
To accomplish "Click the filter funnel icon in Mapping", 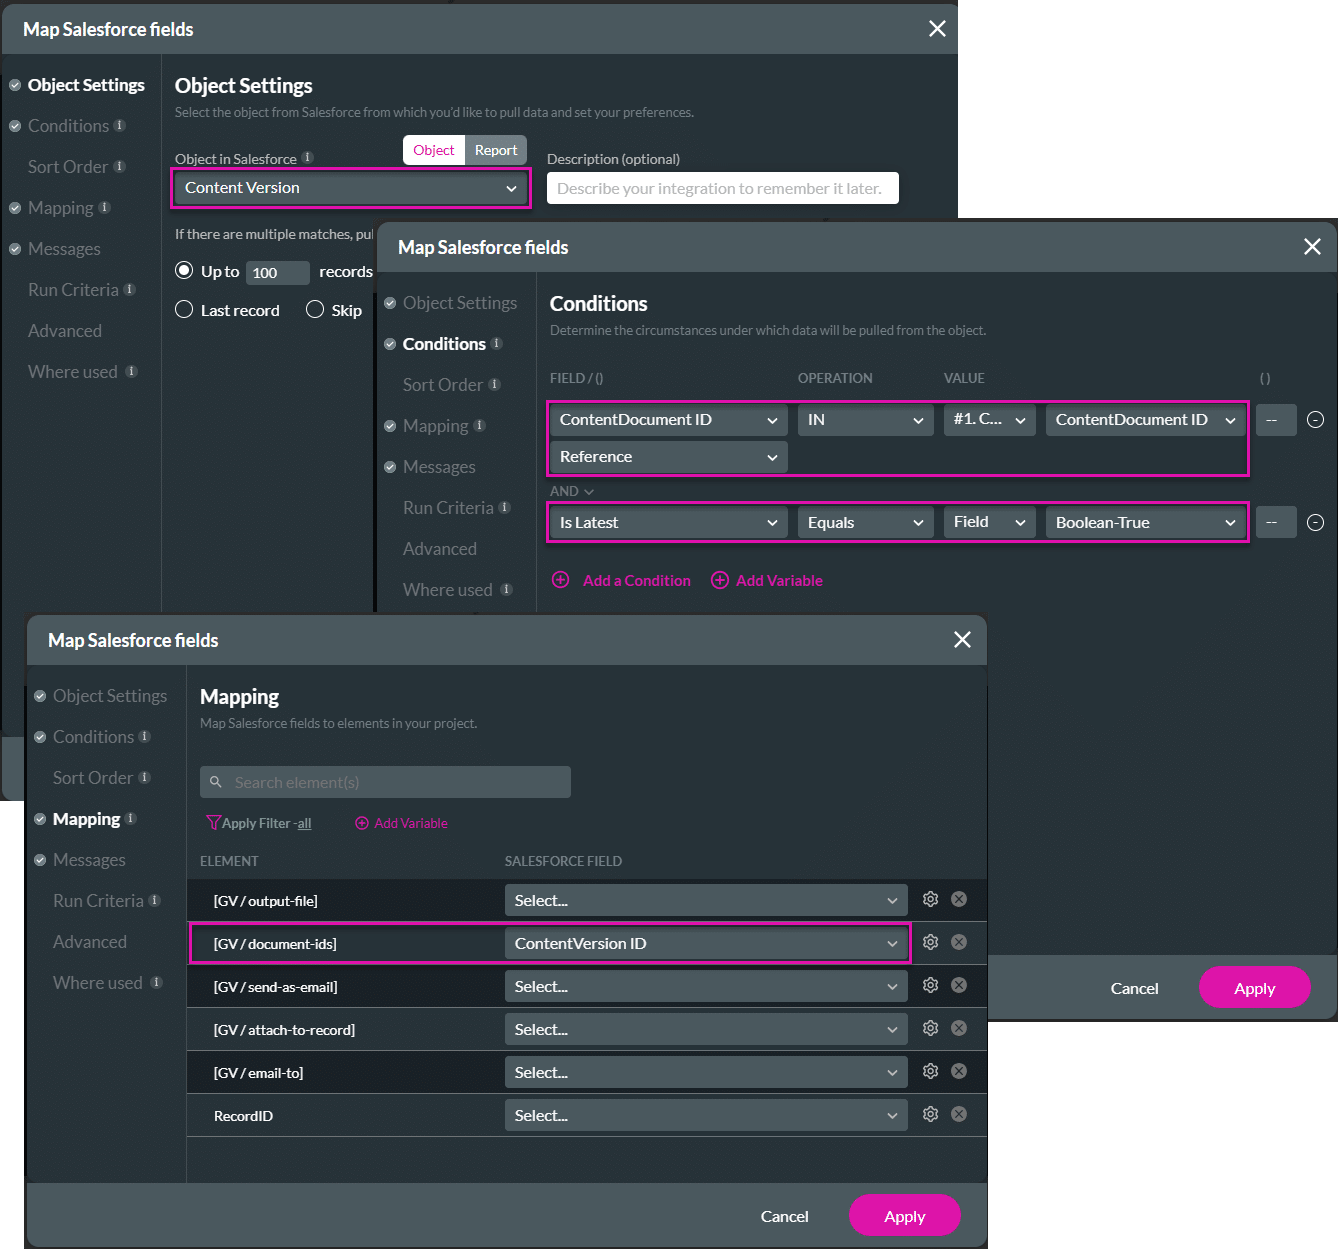I will click(x=213, y=823).
